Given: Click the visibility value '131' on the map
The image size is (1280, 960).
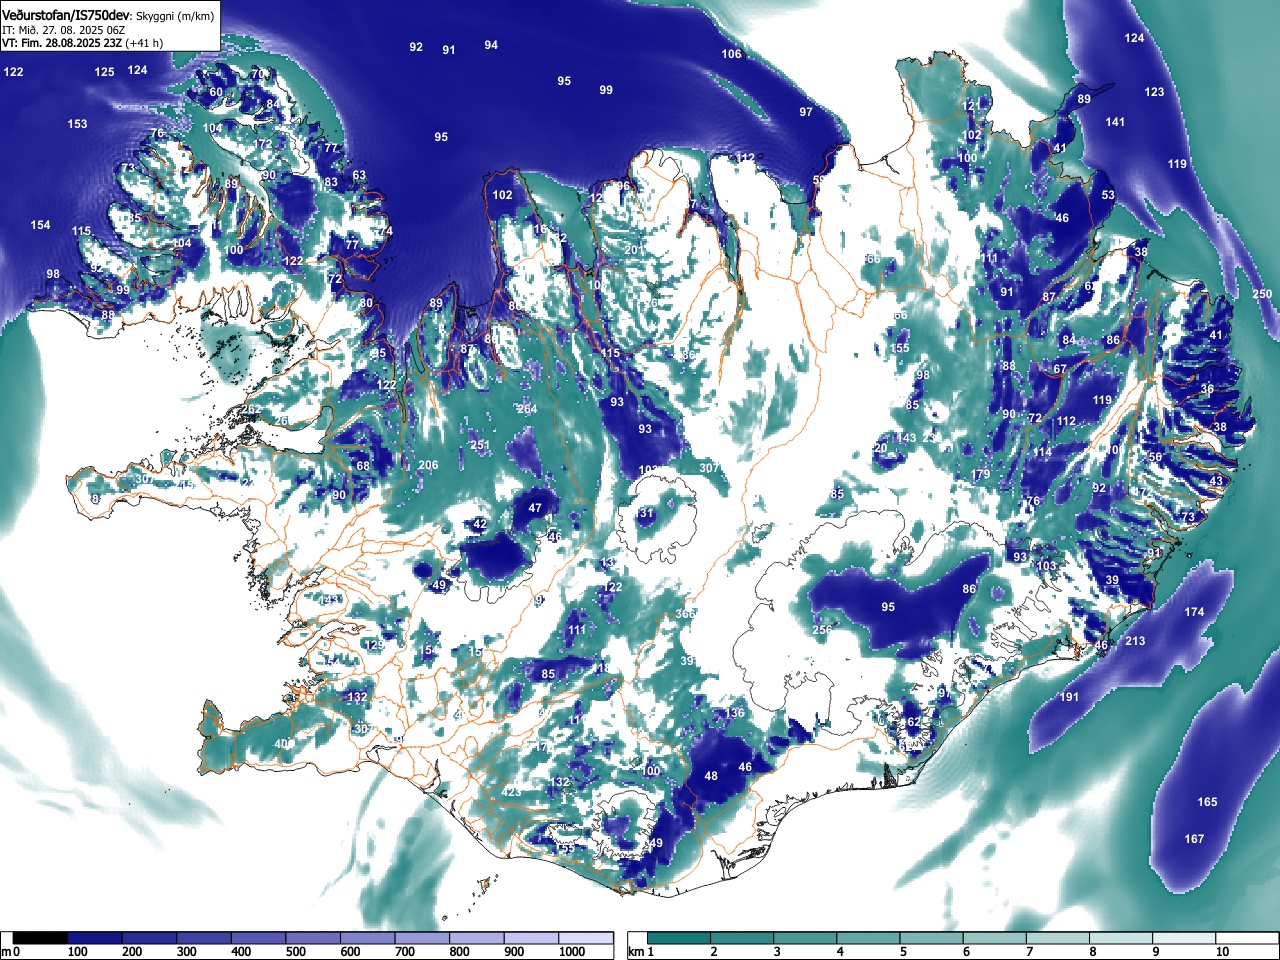Looking at the screenshot, I should coord(643,513).
